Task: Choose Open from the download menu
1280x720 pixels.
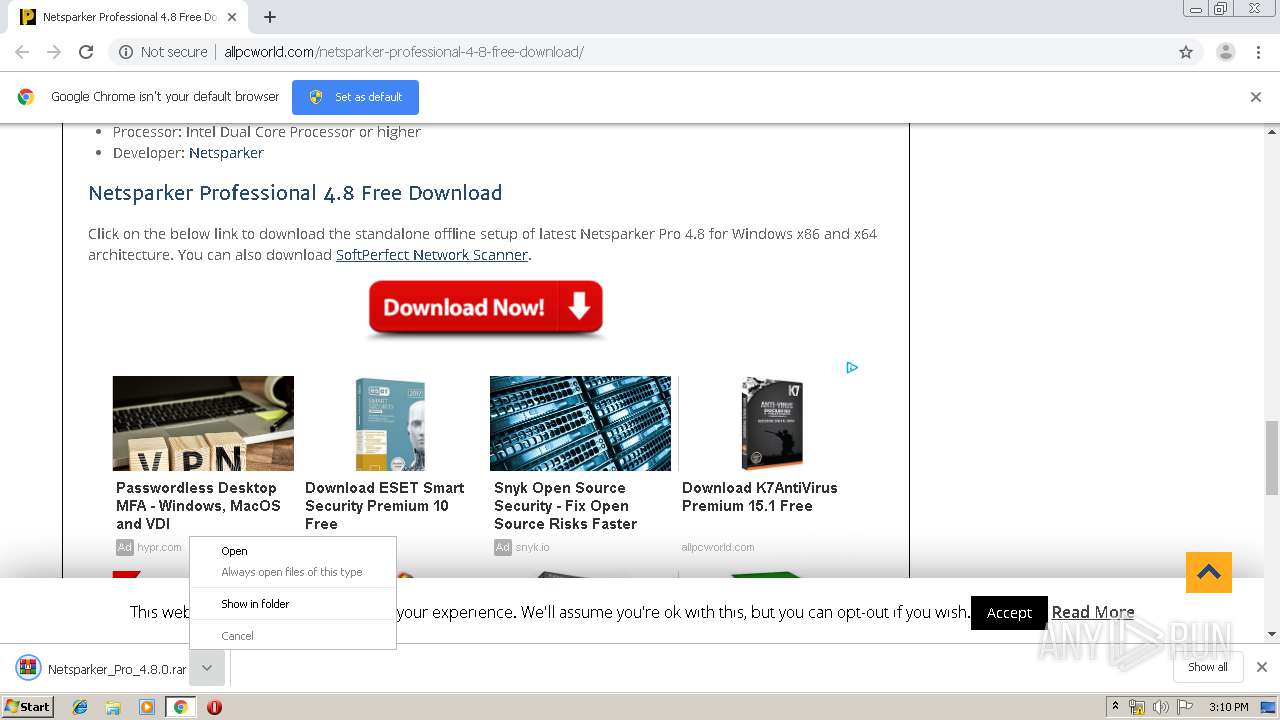Action: coord(293,551)
